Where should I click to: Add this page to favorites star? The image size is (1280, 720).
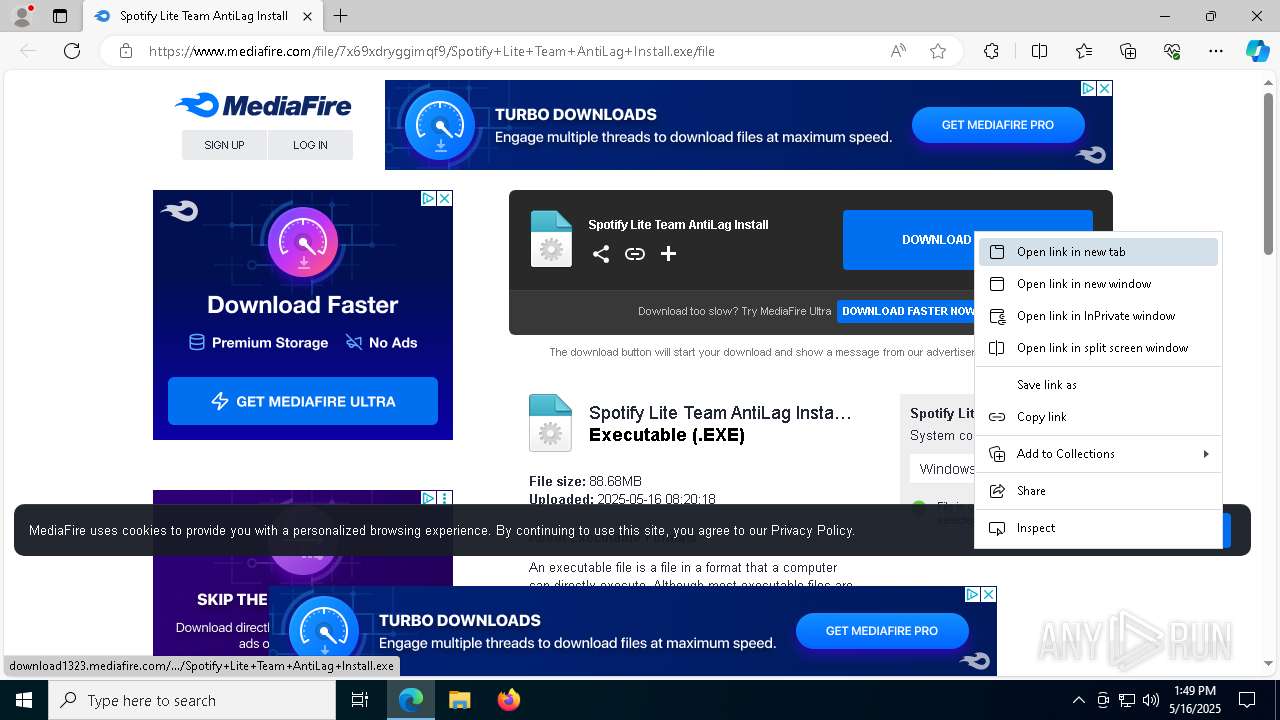938,51
